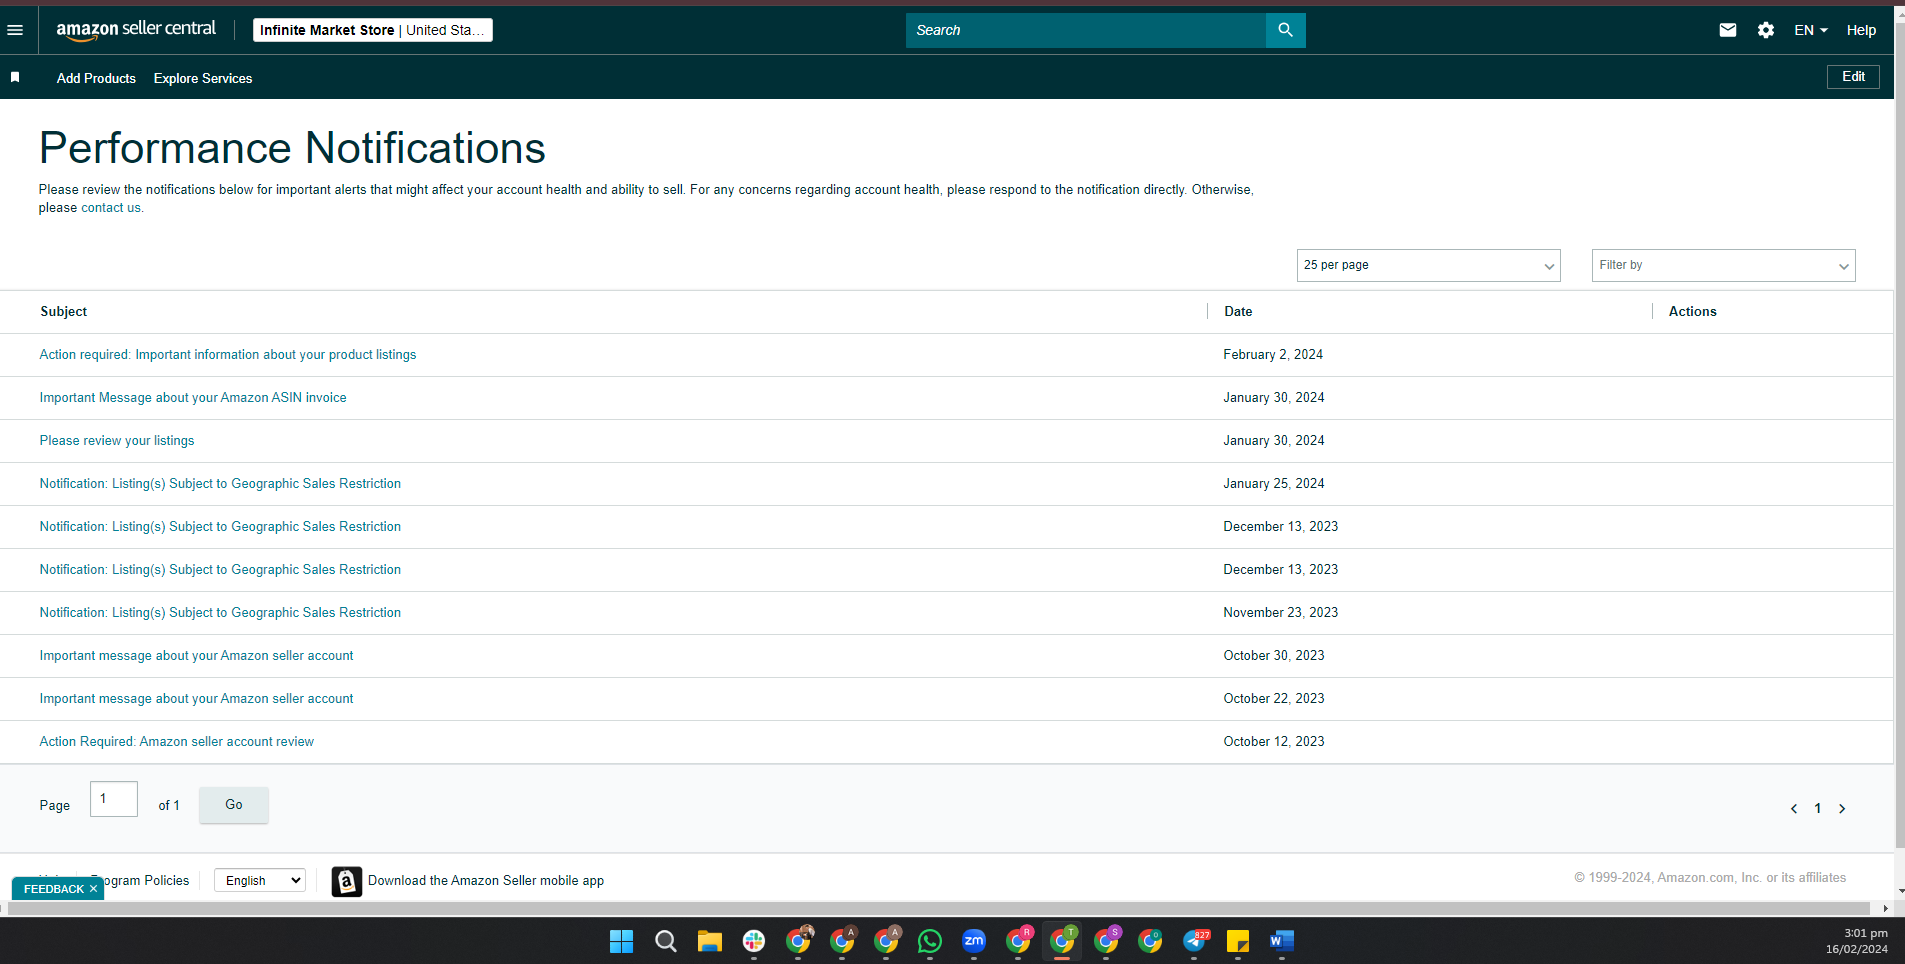Switch to Chrome profile R window
Viewport: 1905px width, 964px height.
click(x=1018, y=941)
